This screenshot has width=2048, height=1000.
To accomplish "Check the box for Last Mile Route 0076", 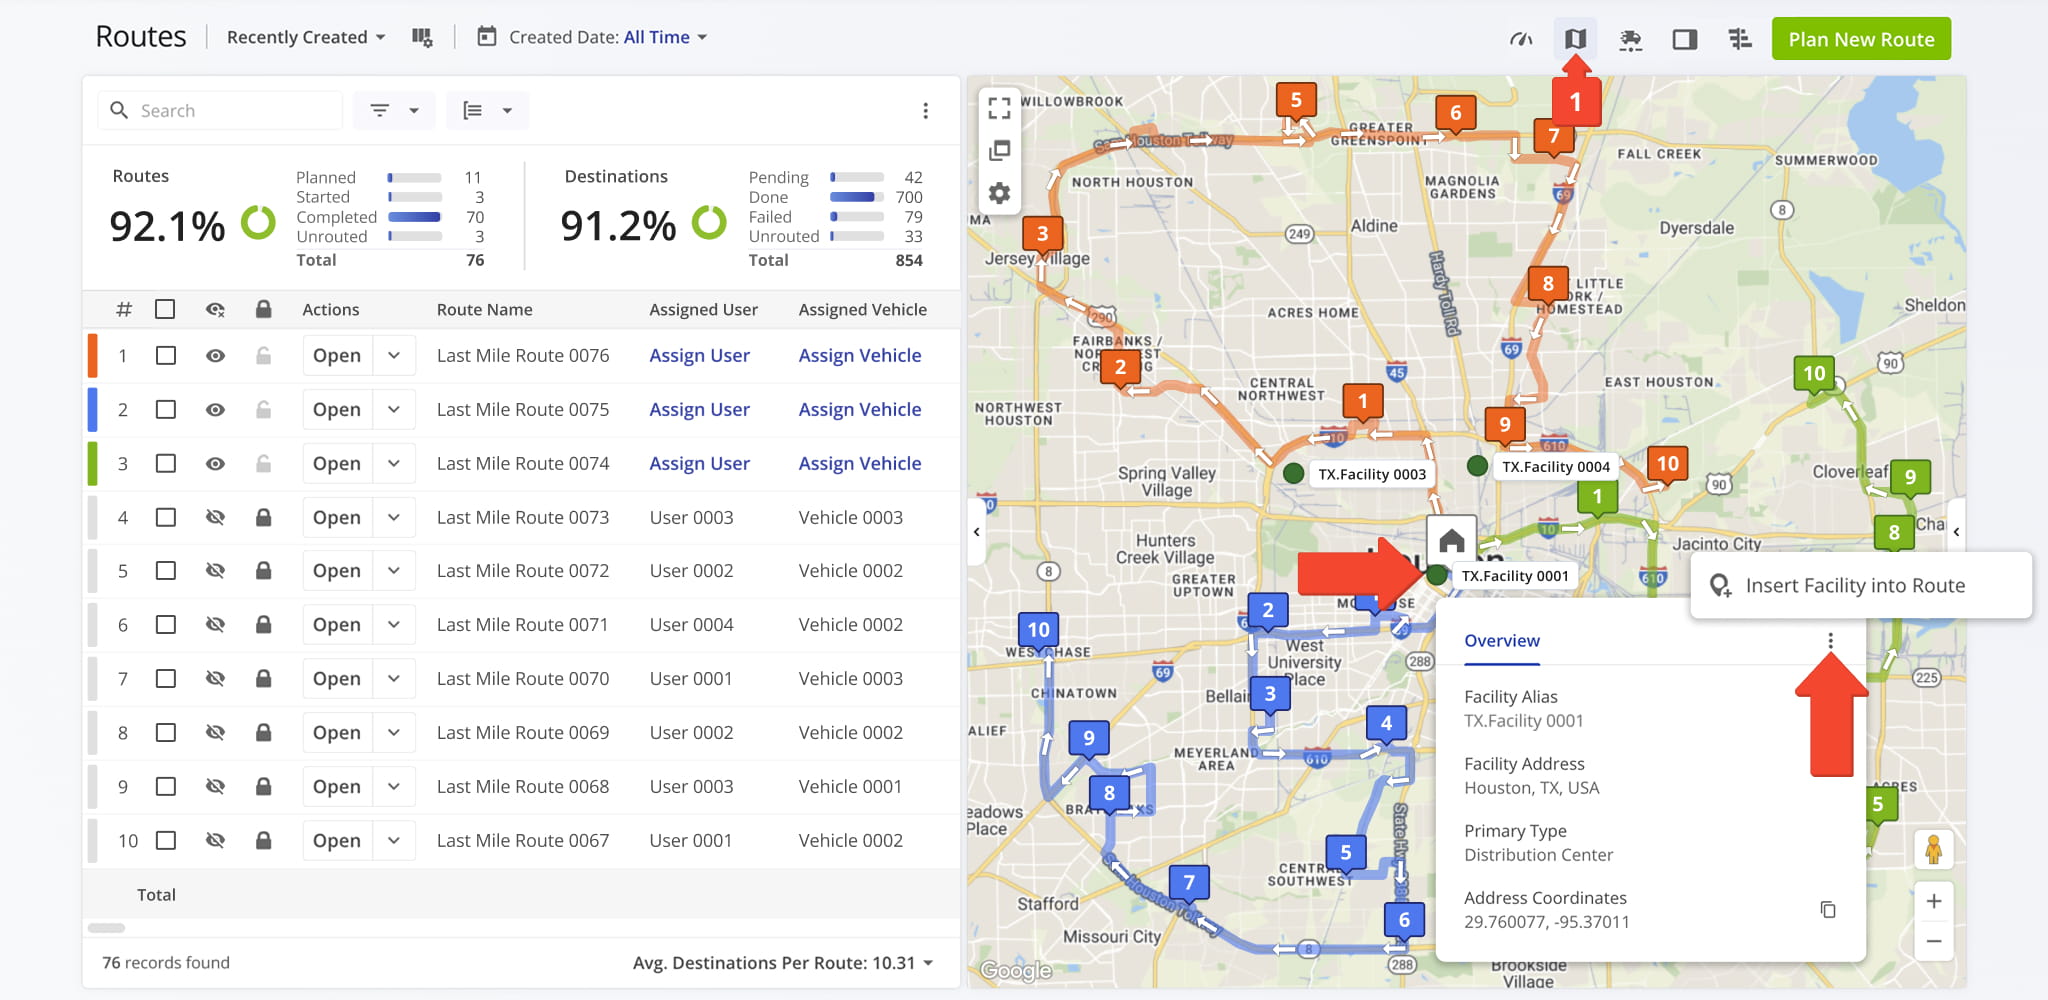I will pos(165,355).
